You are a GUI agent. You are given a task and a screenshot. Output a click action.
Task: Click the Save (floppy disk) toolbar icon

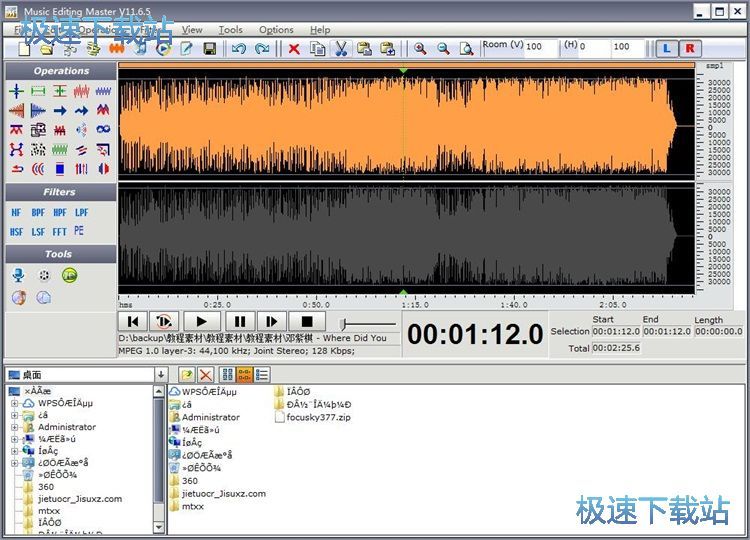(210, 48)
